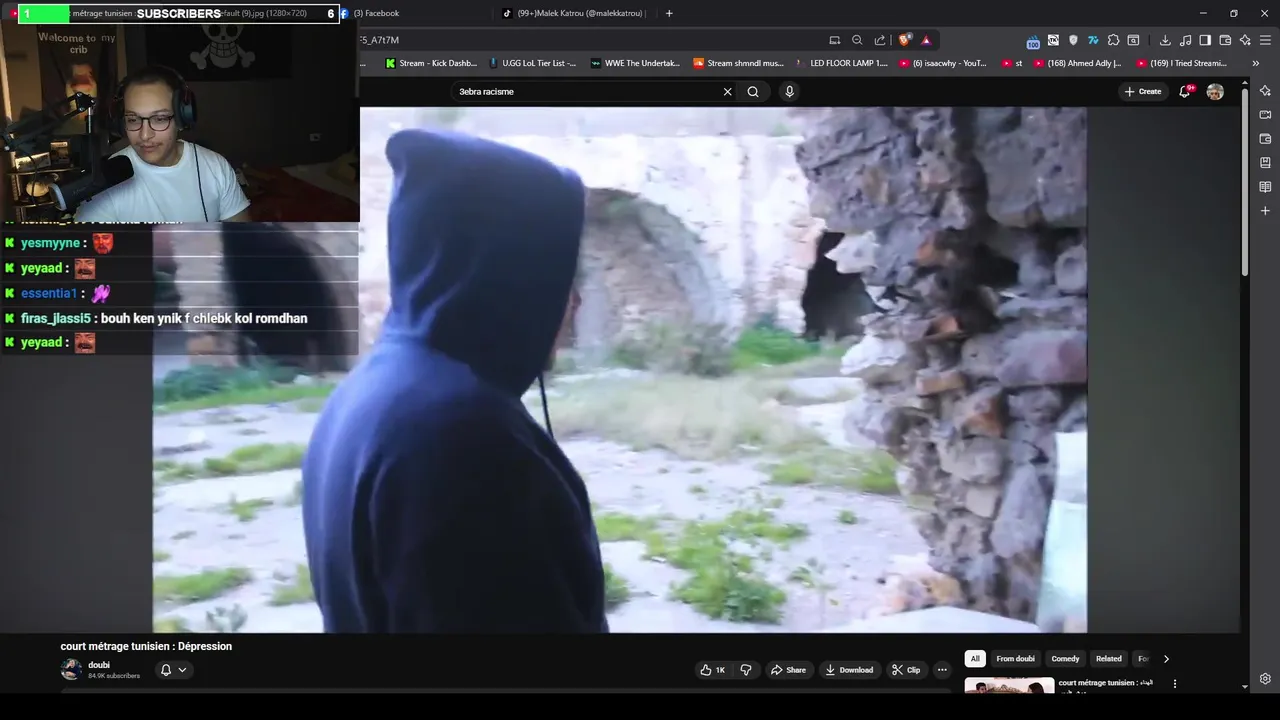The height and width of the screenshot is (720, 1280).
Task: Click the page vertical scrollbar
Action: (x=1245, y=180)
